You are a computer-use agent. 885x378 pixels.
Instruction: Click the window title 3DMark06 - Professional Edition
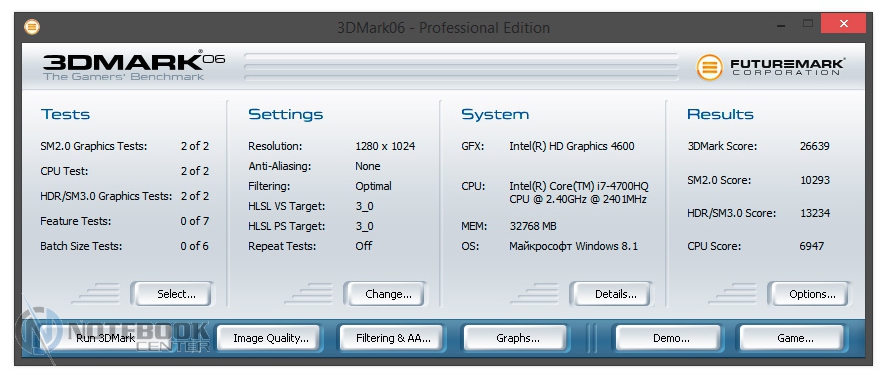pos(443,27)
